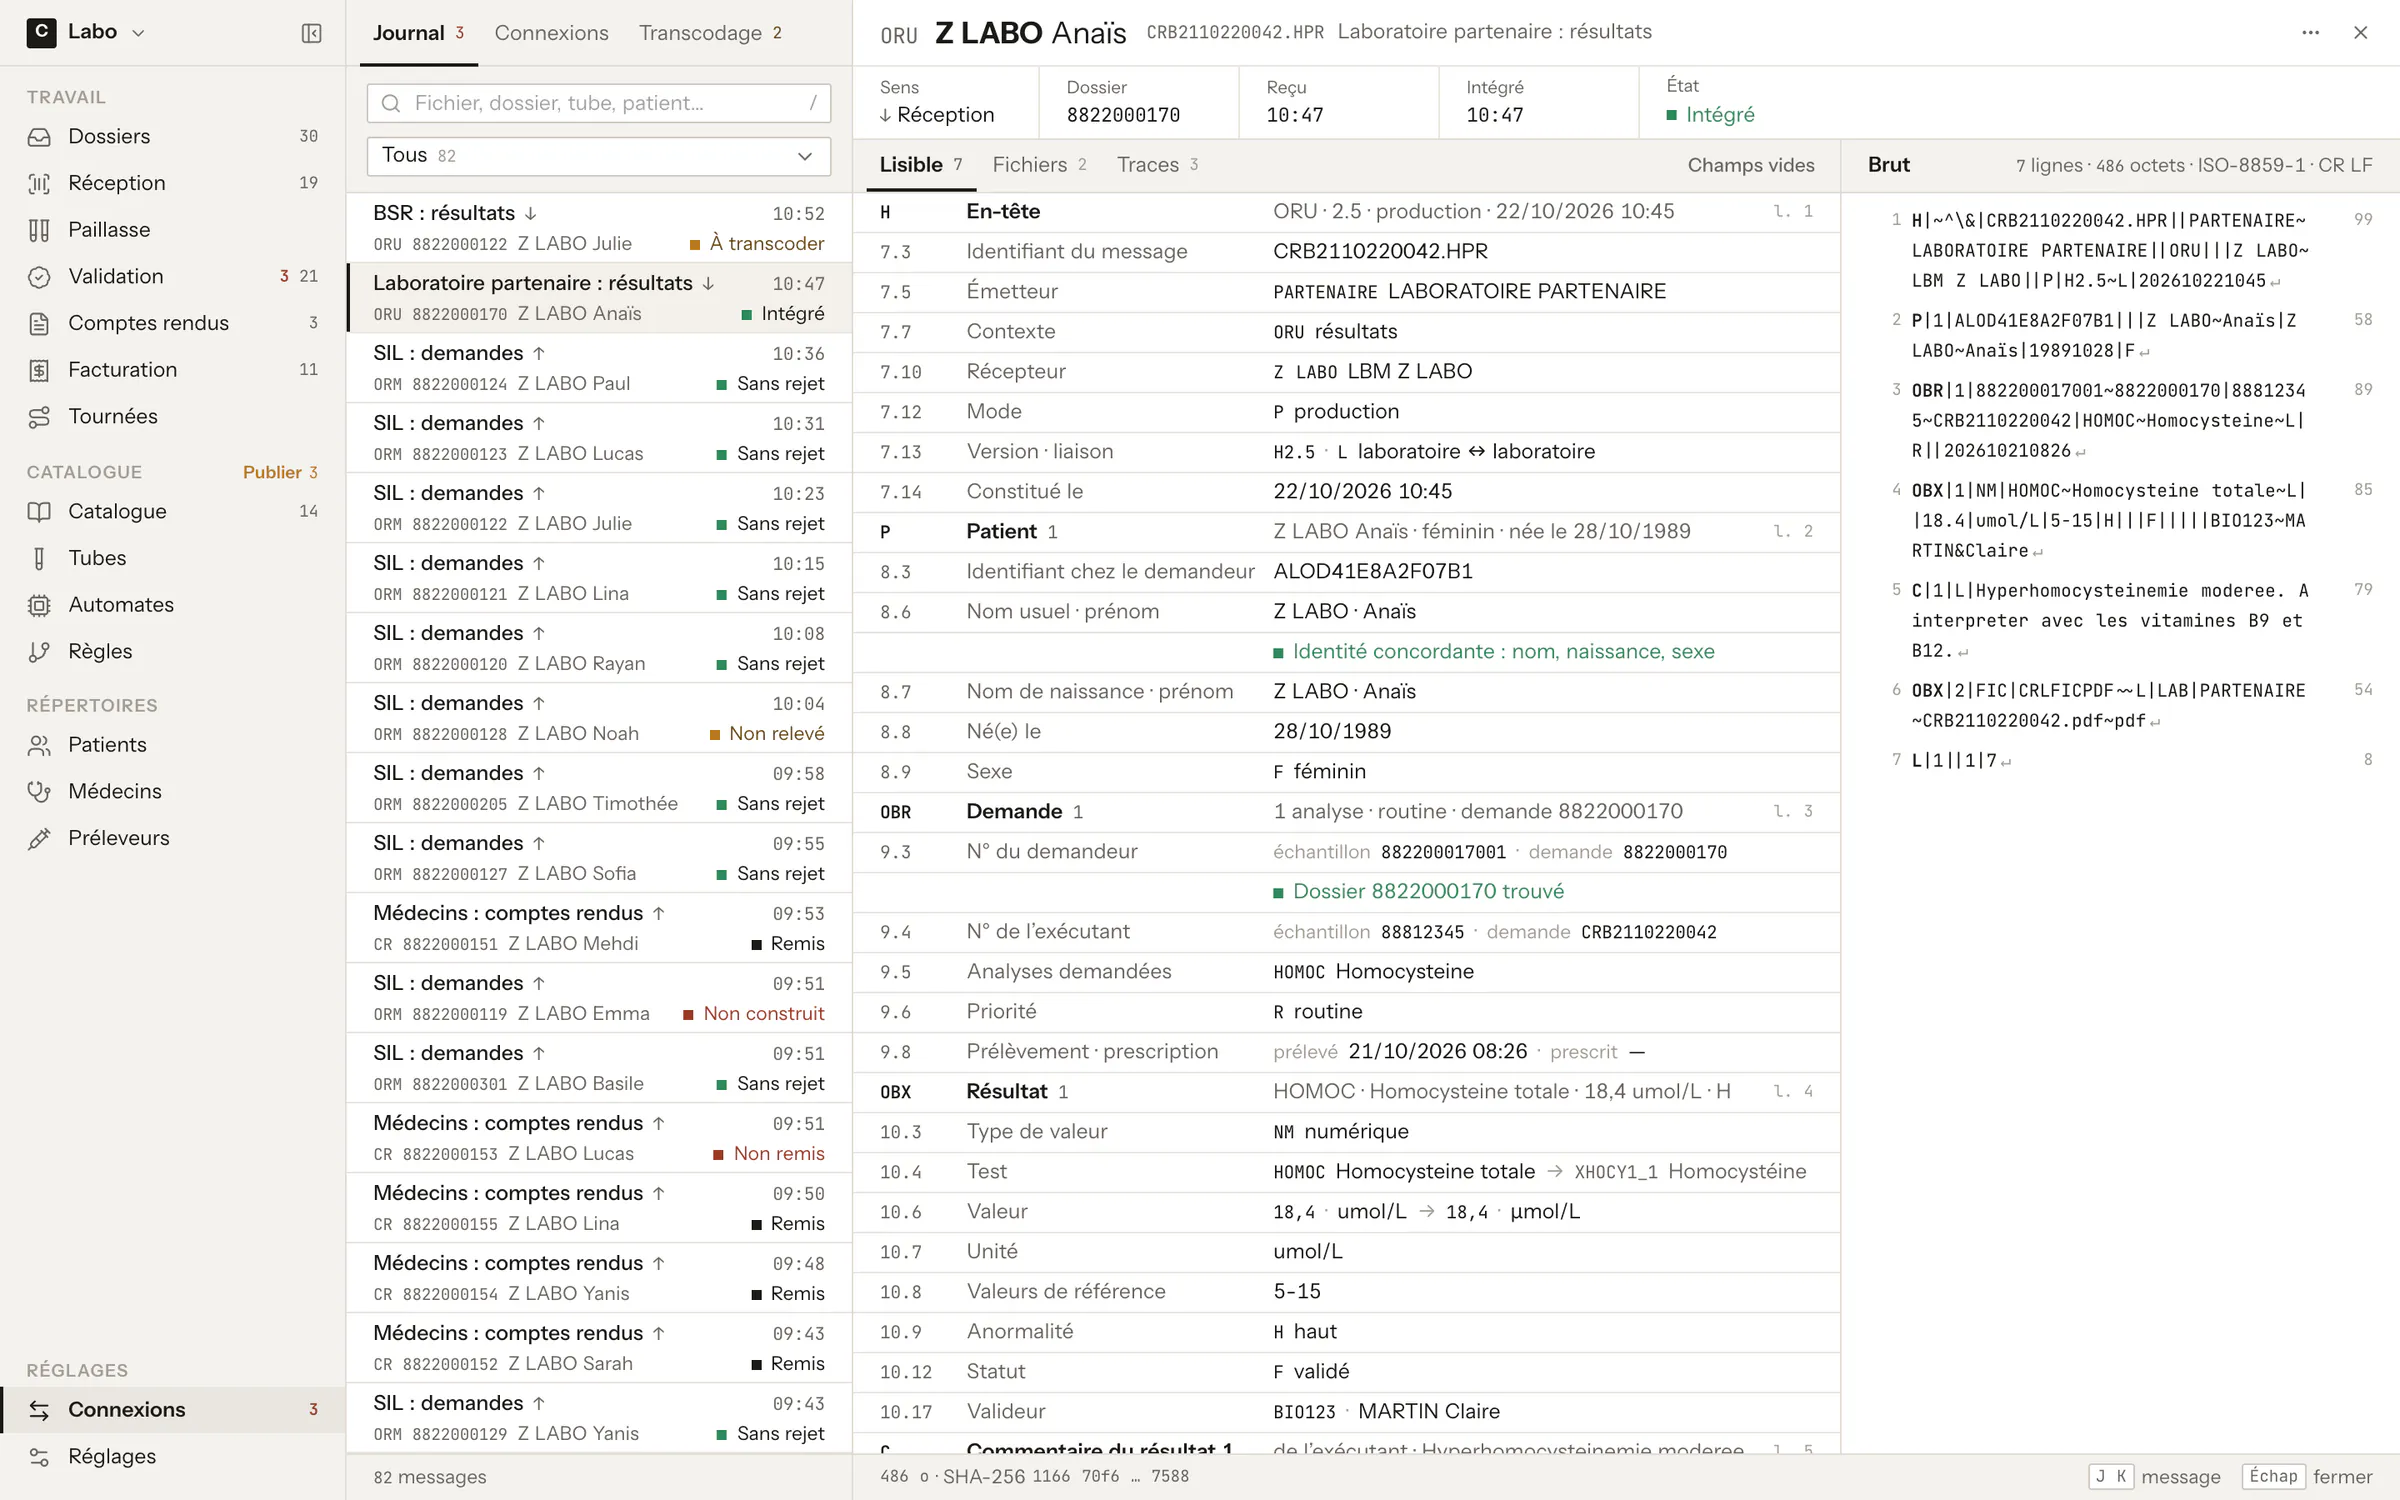
Task: Close the message detail panel
Action: pyautogui.click(x=2360, y=33)
